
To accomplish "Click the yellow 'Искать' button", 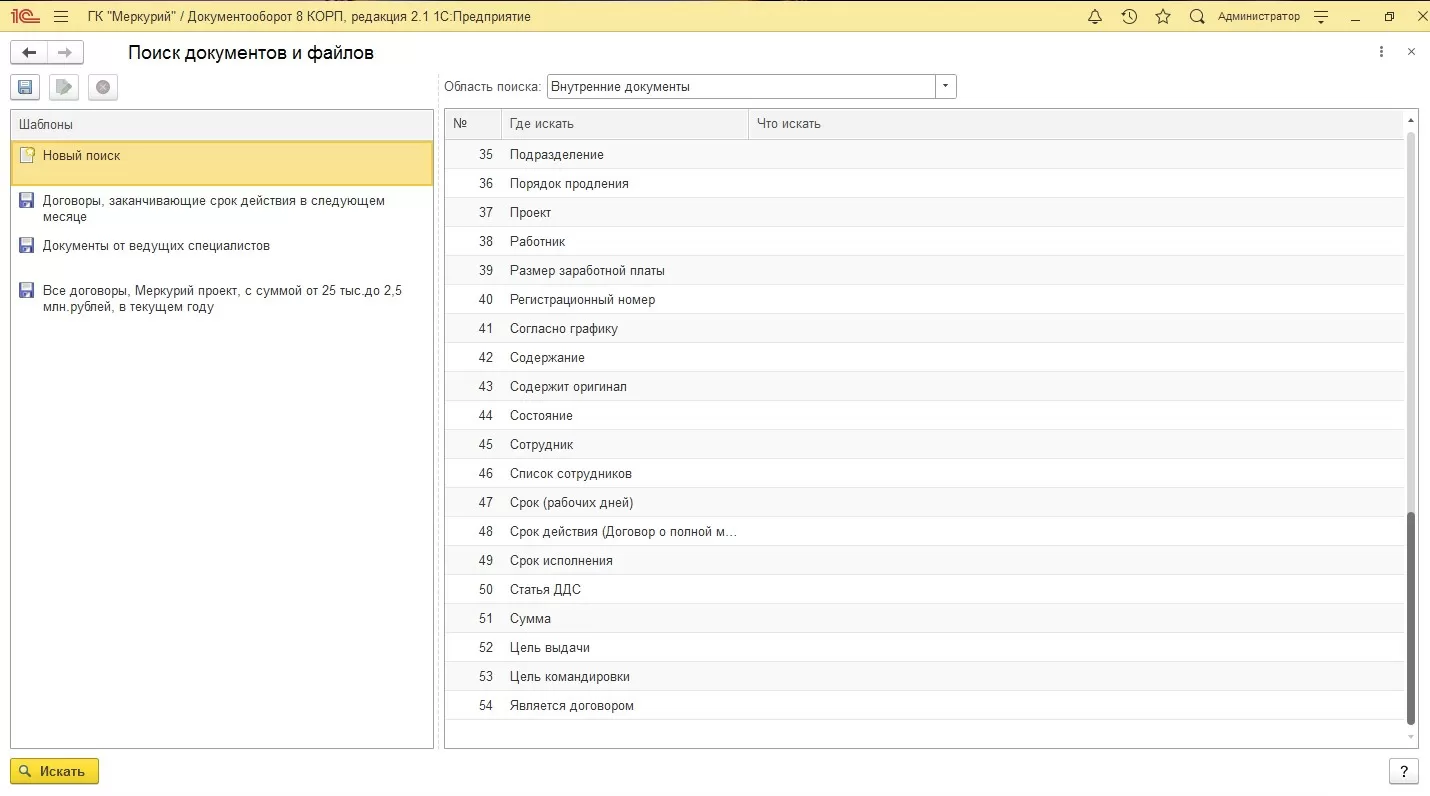I will [x=55, y=771].
